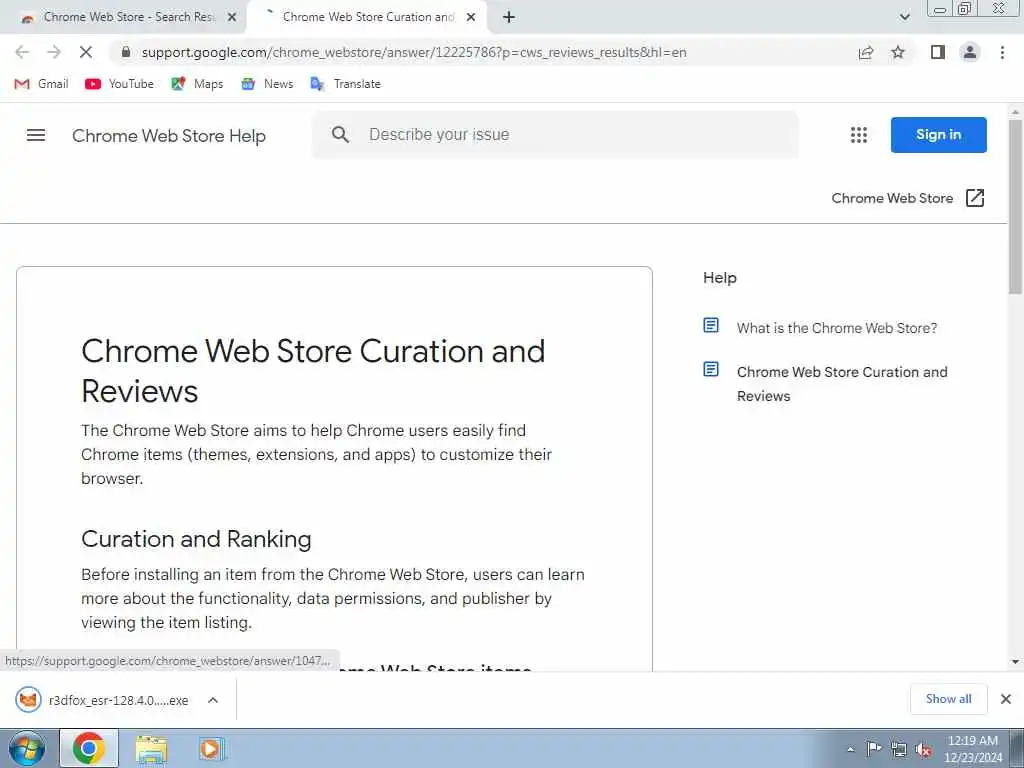Image resolution: width=1024 pixels, height=768 pixels.
Task: Click the muted volume tray icon
Action: pos(923,749)
